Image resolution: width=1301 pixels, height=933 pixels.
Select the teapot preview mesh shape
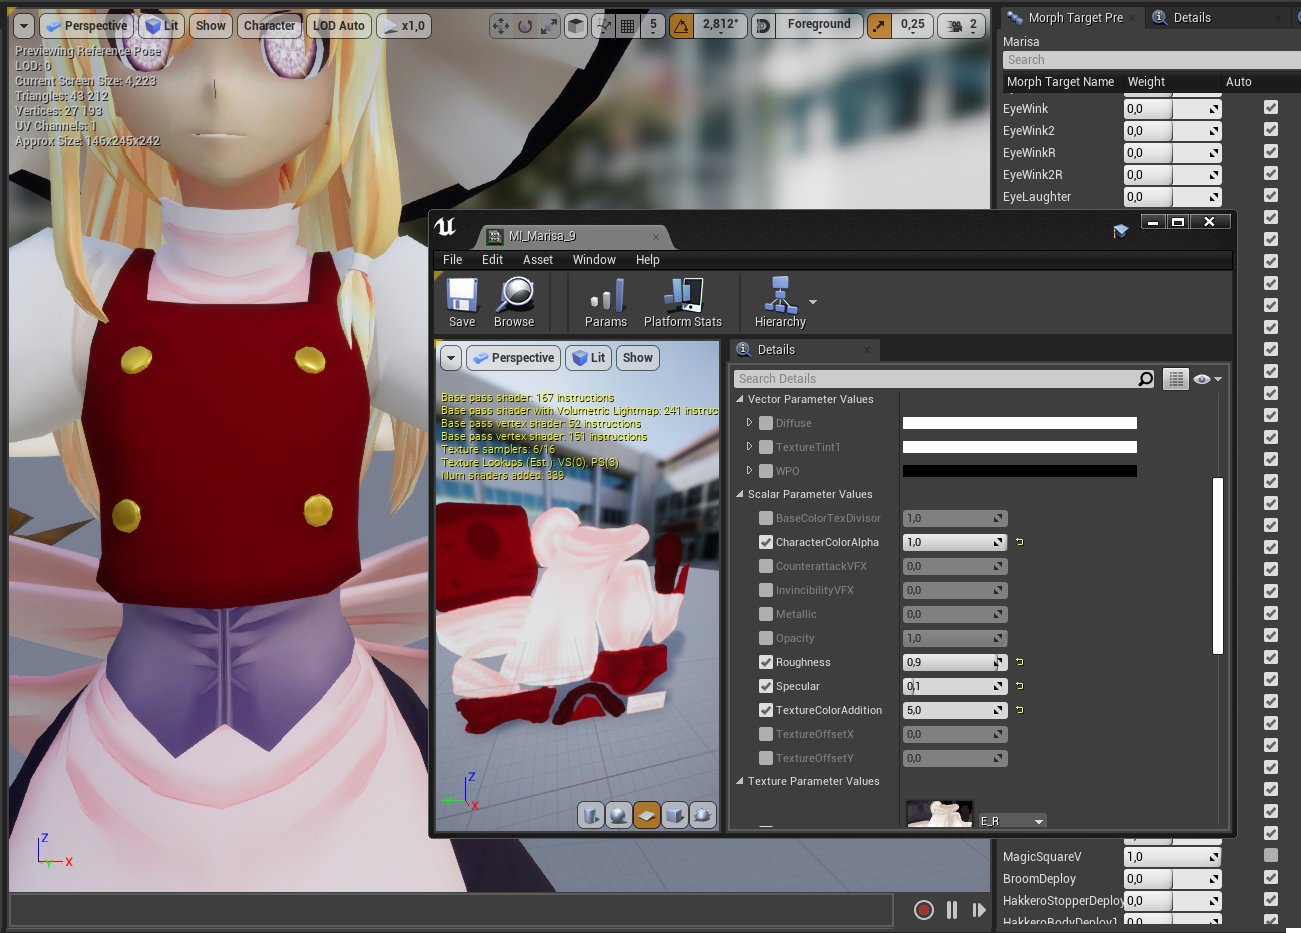[703, 815]
